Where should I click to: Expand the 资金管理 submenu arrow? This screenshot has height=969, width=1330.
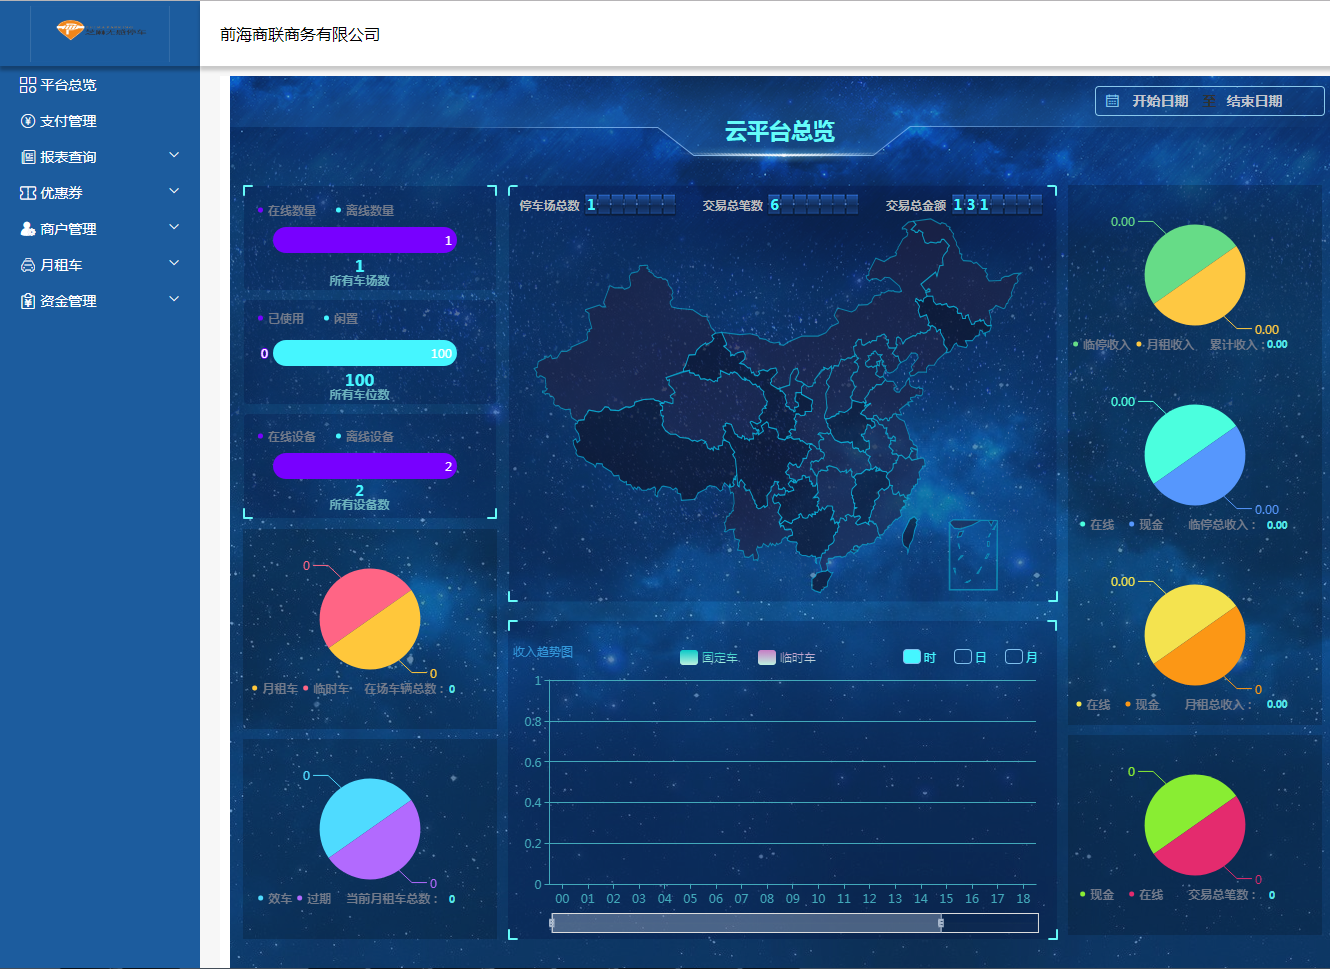coord(174,299)
